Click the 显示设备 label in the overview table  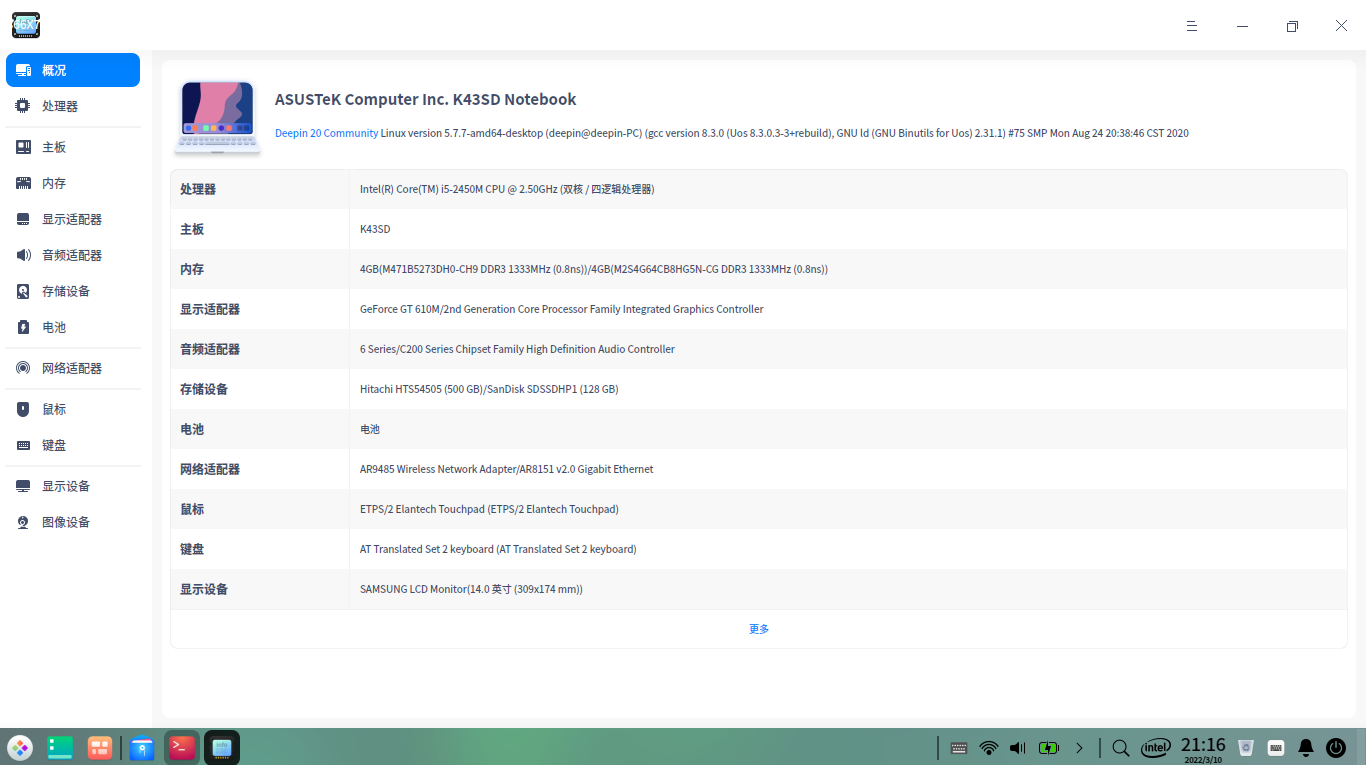[204, 589]
